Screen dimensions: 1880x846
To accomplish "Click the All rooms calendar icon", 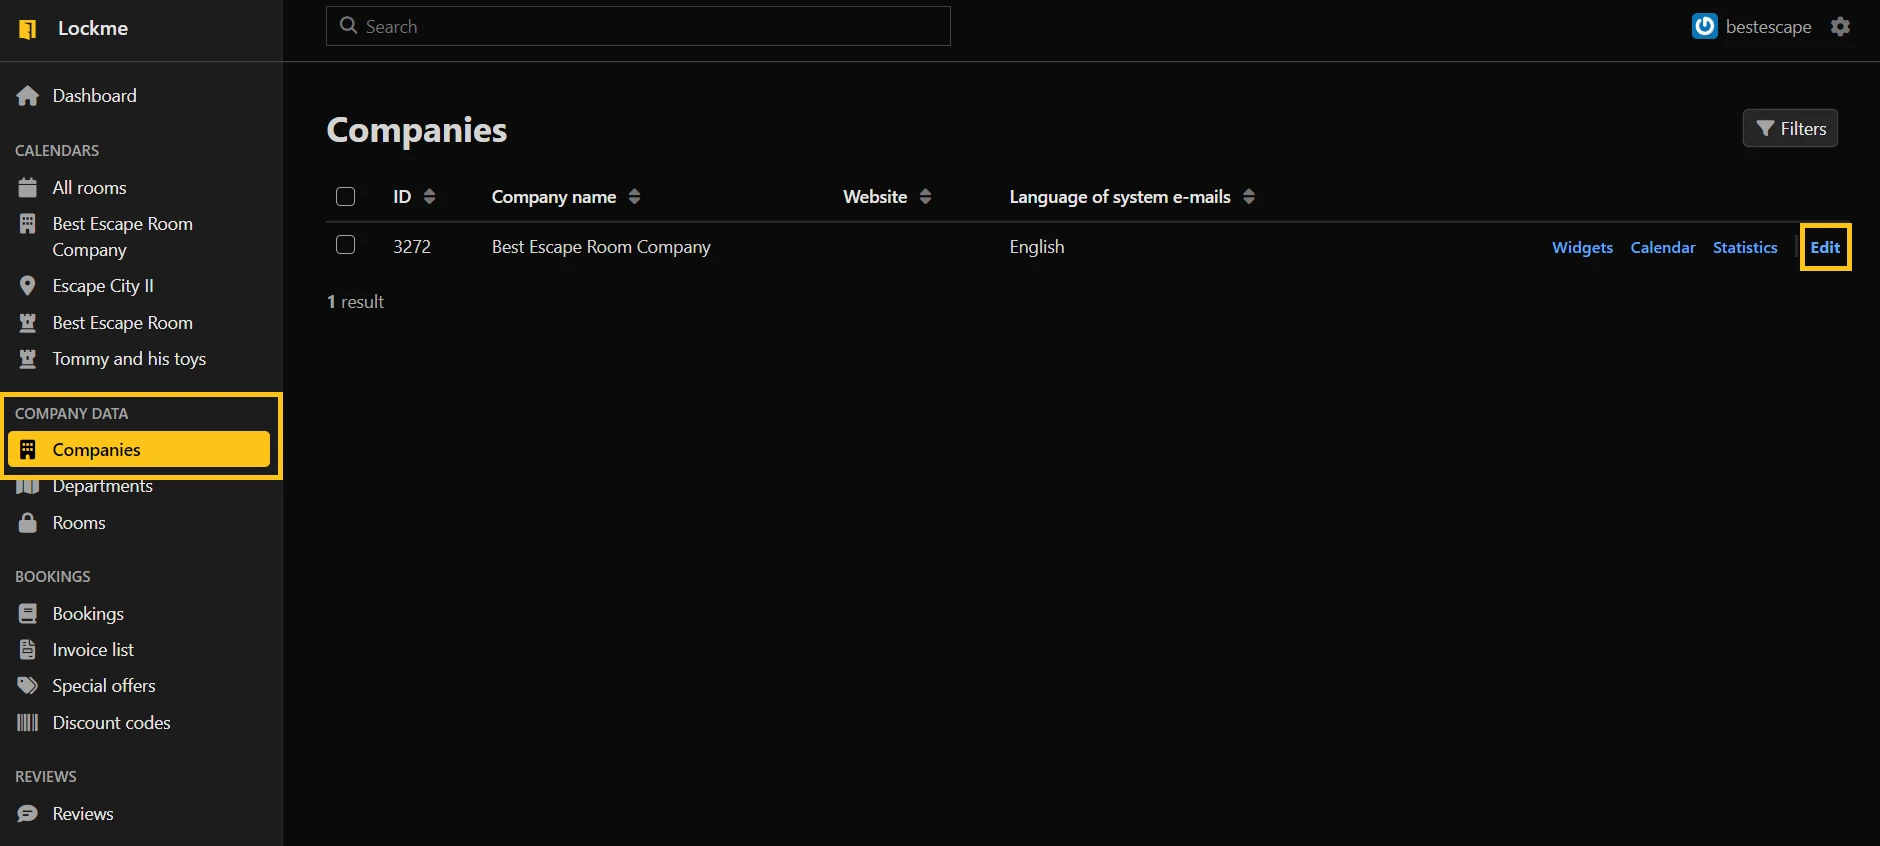I will coord(28,188).
